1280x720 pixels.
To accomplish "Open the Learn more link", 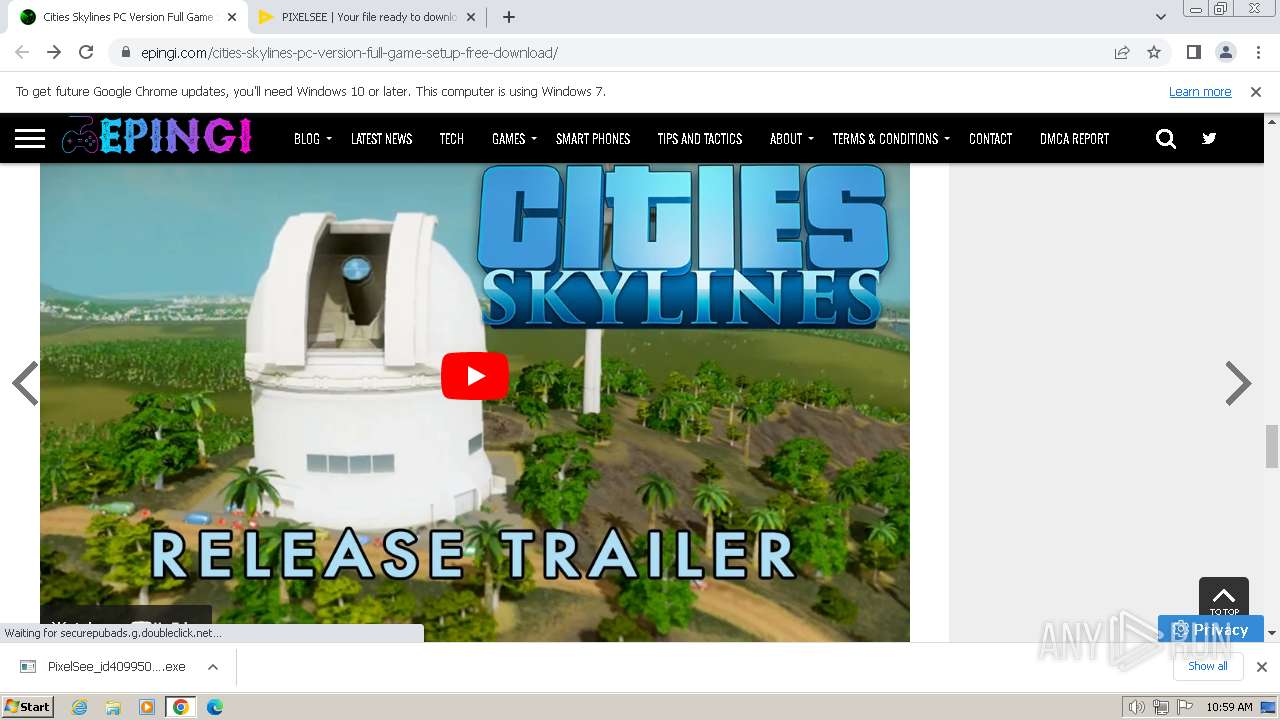I will (x=1200, y=91).
